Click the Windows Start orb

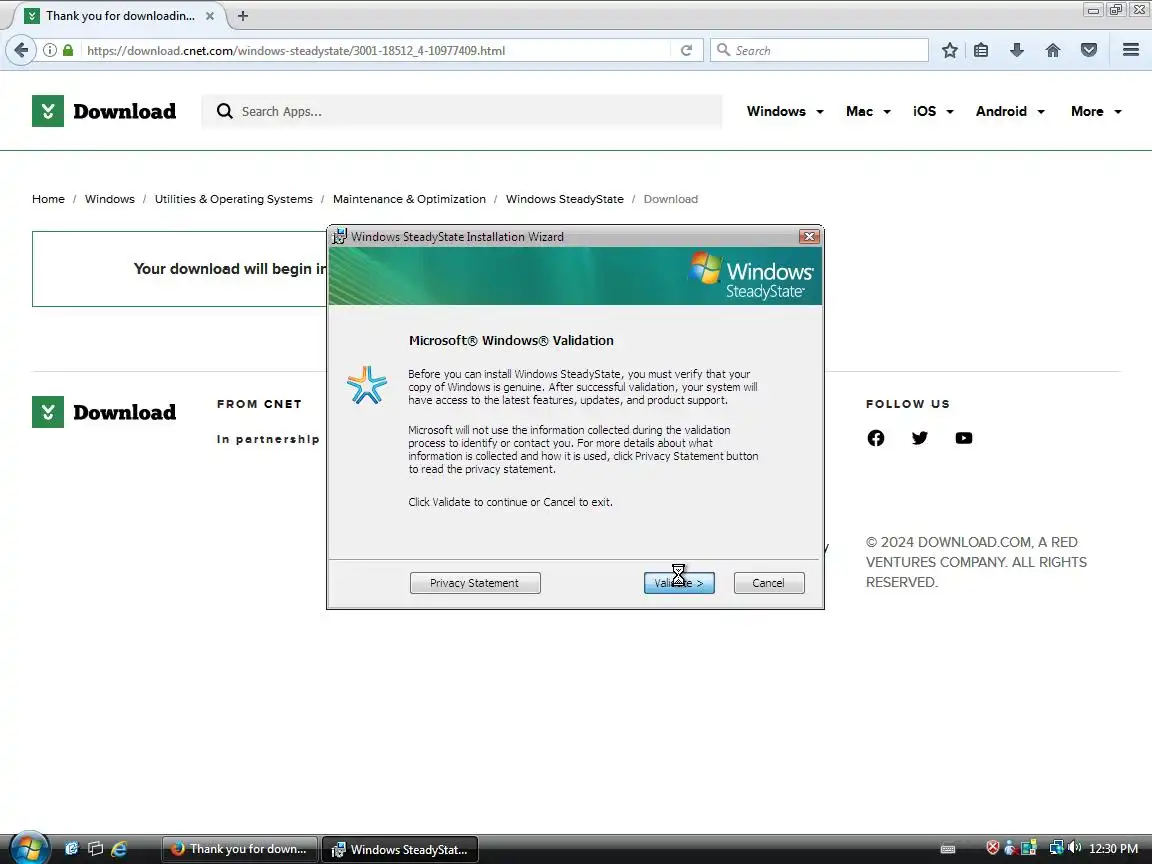(29, 849)
